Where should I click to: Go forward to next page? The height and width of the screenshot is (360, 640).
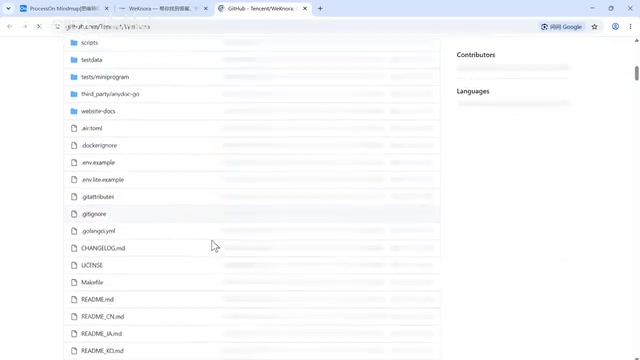[24, 27]
